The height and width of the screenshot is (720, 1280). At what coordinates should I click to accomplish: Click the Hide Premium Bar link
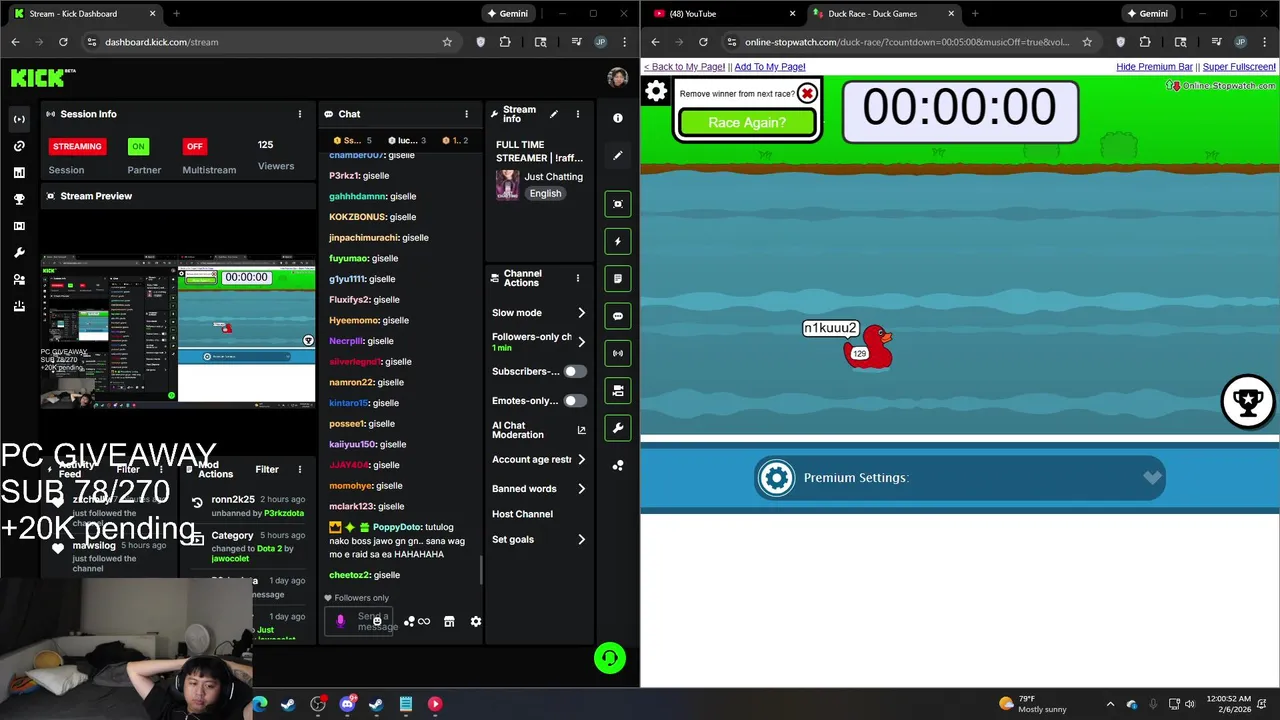[1154, 67]
